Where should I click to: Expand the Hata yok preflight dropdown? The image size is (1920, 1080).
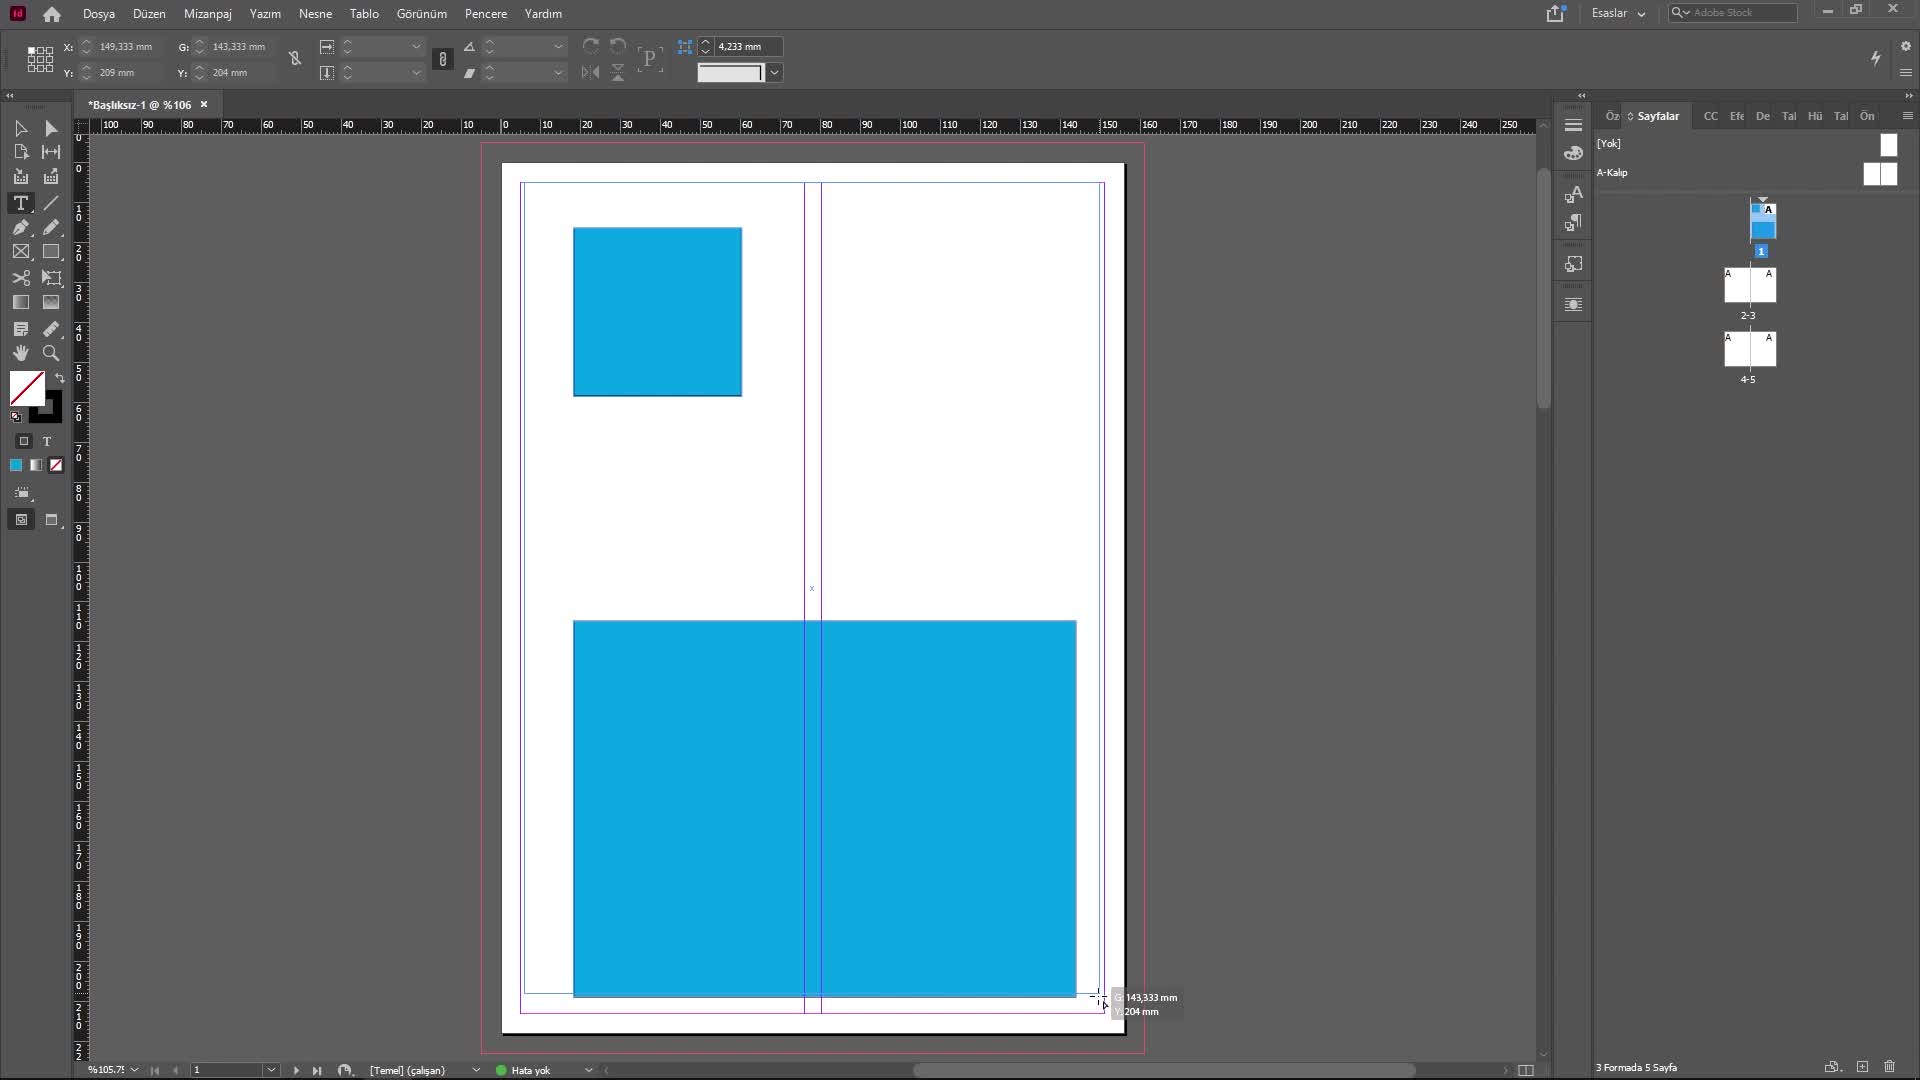point(588,1070)
